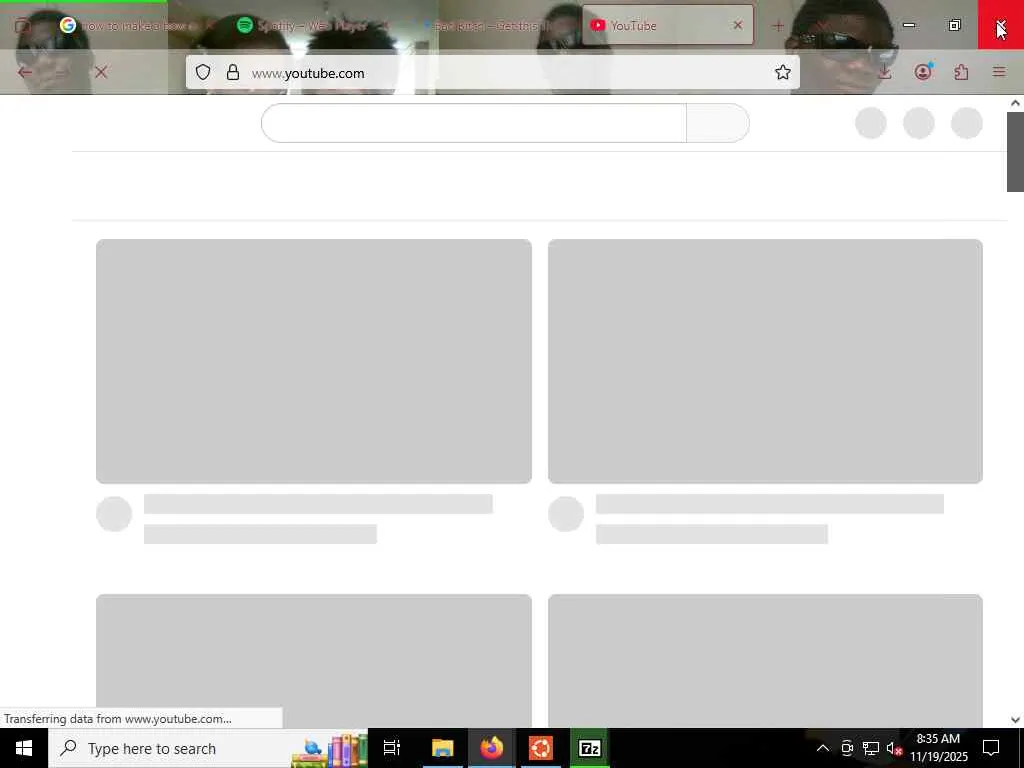The width and height of the screenshot is (1024, 768).
Task: Click the Windows taskbar search box
Action: click(x=208, y=748)
